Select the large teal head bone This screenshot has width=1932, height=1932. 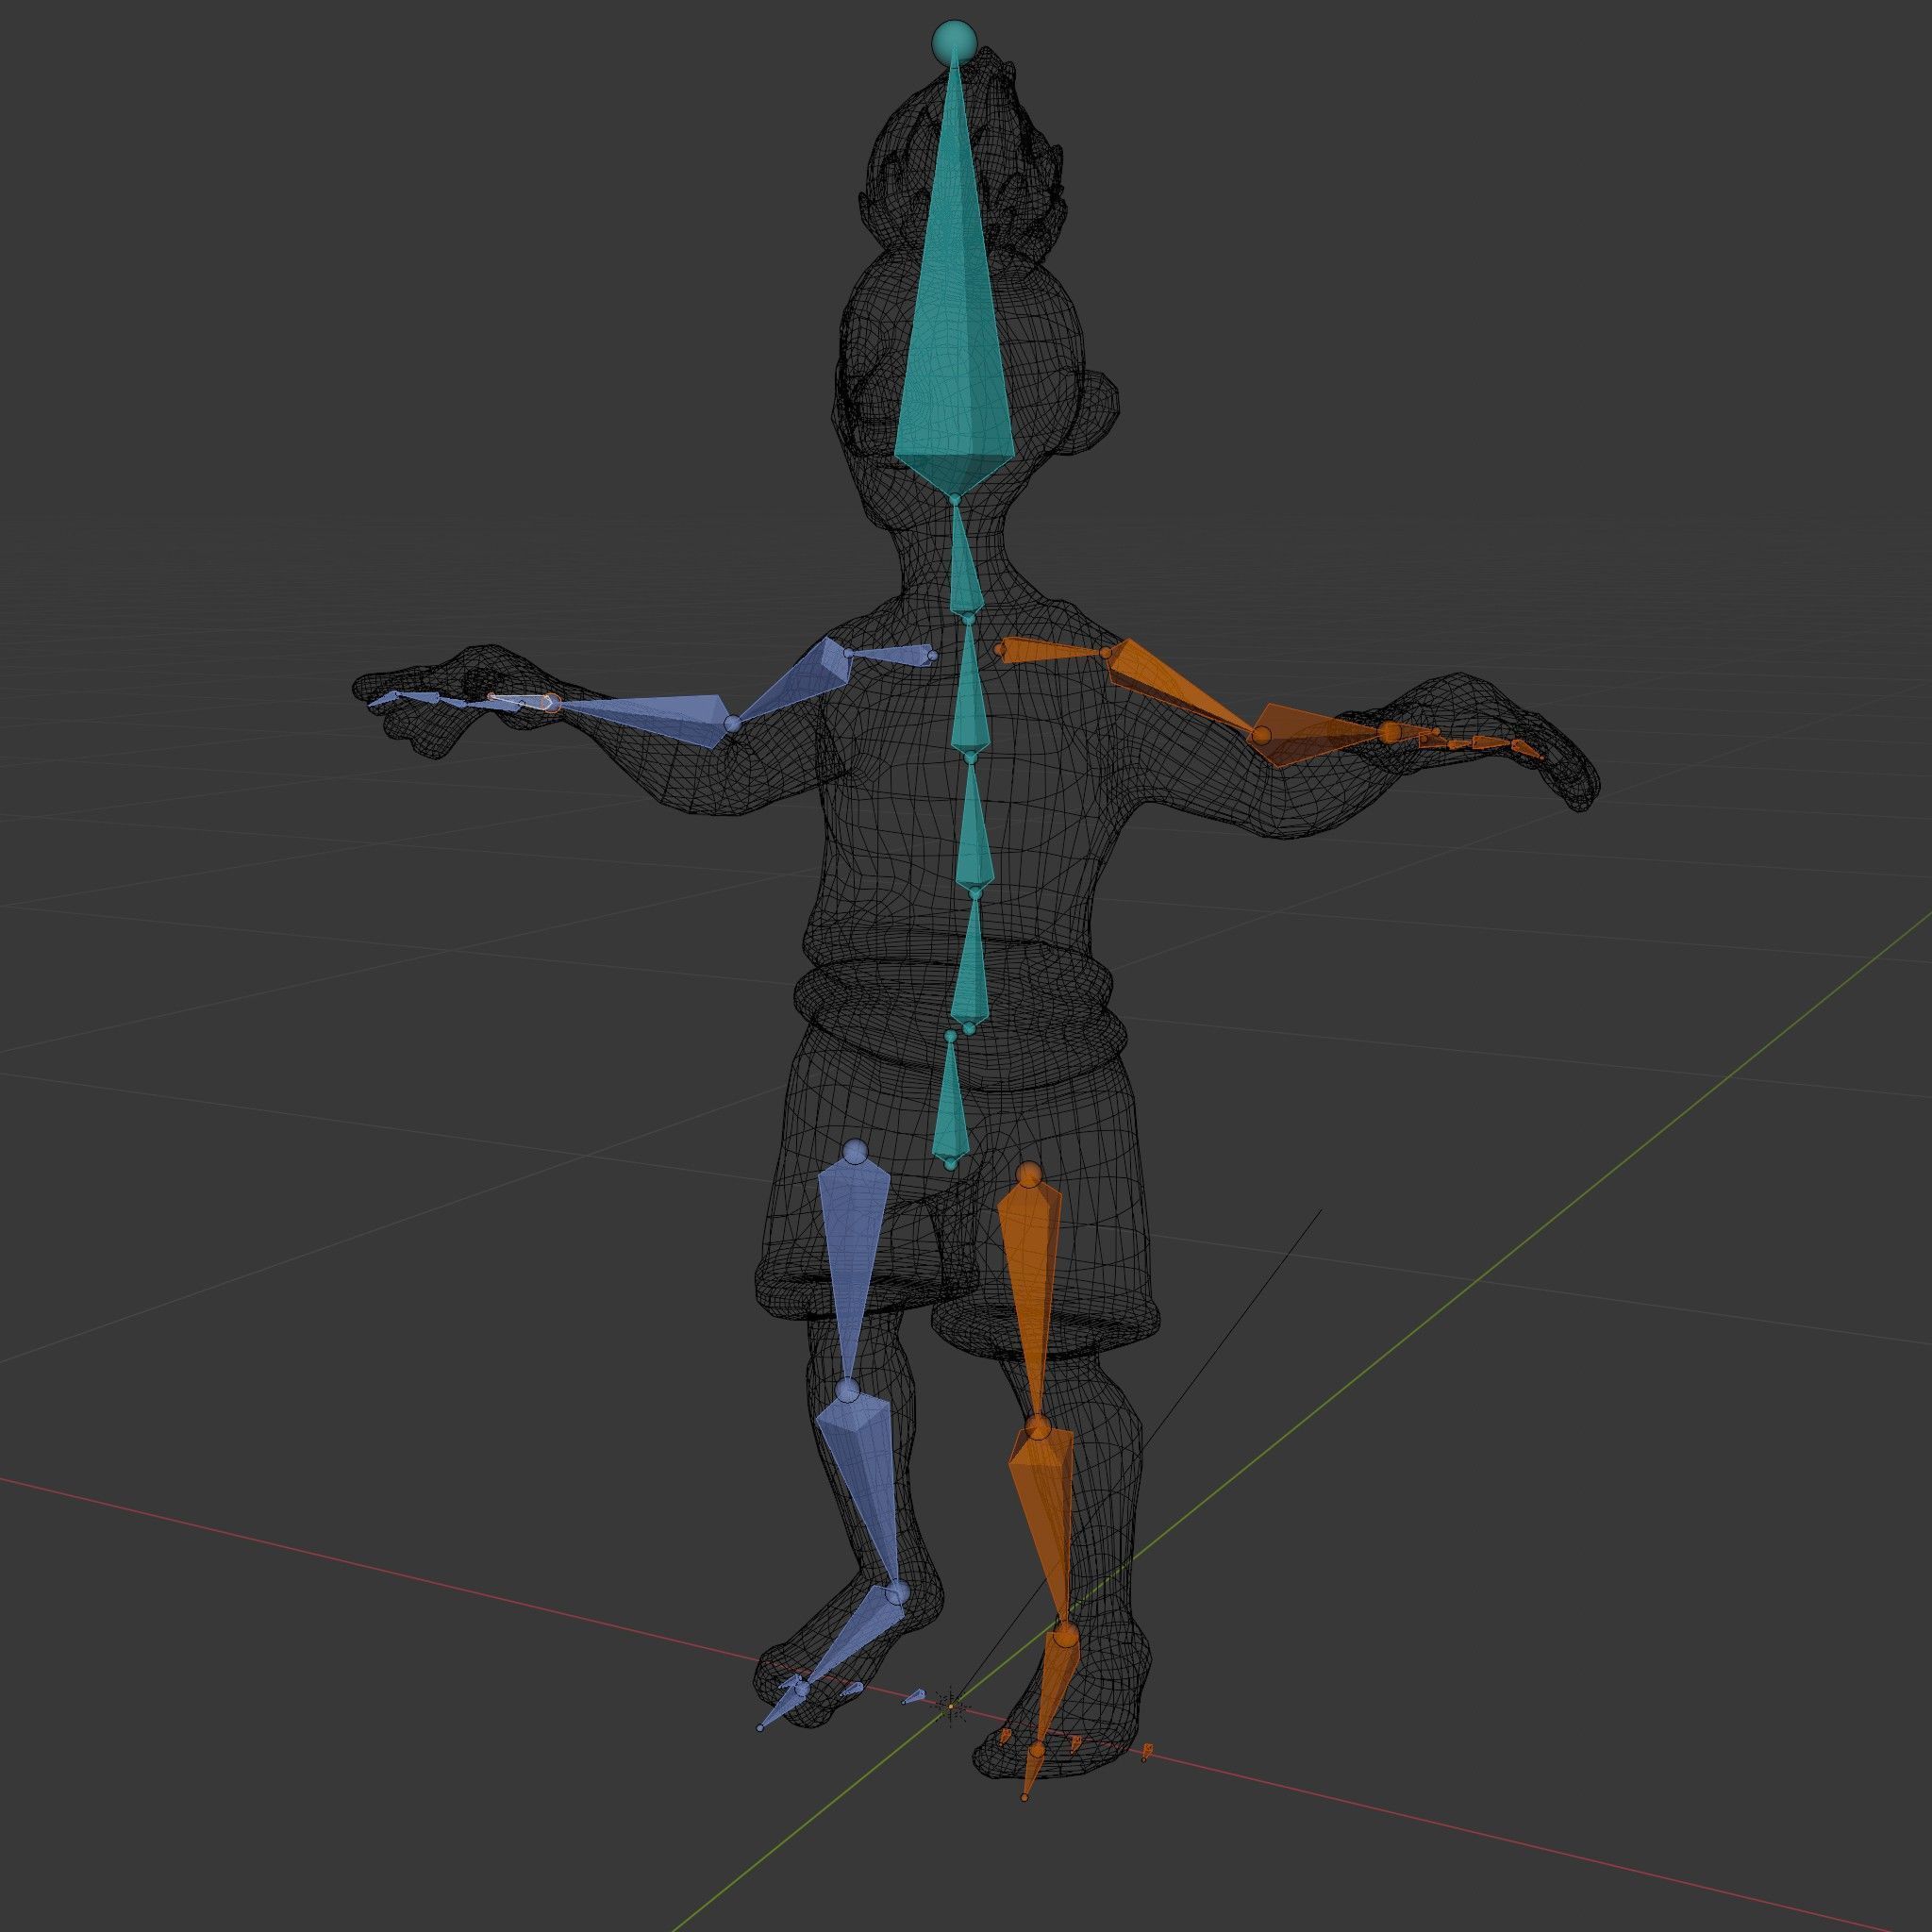pyautogui.click(x=955, y=300)
